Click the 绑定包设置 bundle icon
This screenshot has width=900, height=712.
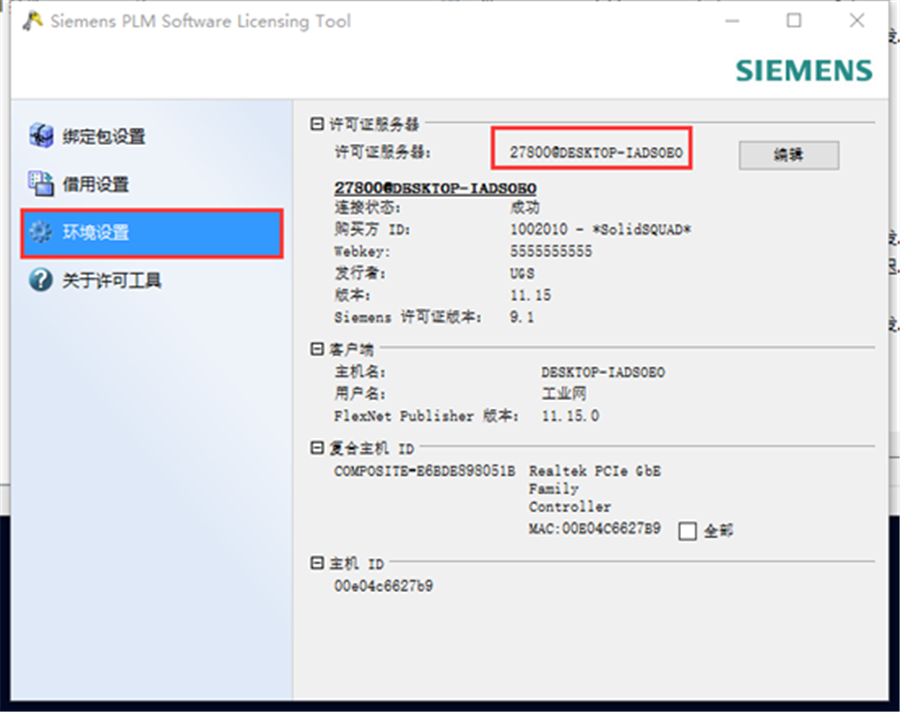[41, 136]
